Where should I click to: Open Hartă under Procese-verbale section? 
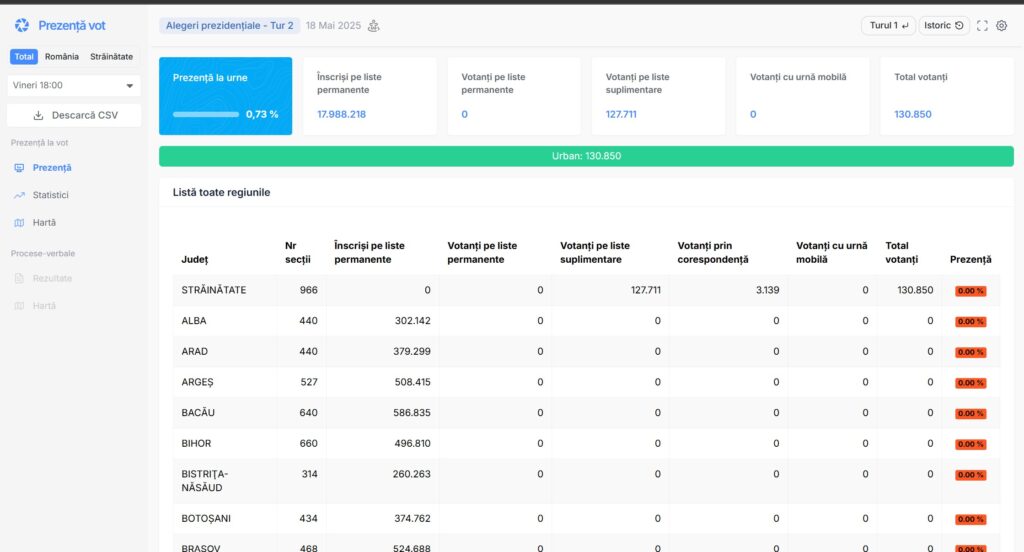[44, 305]
